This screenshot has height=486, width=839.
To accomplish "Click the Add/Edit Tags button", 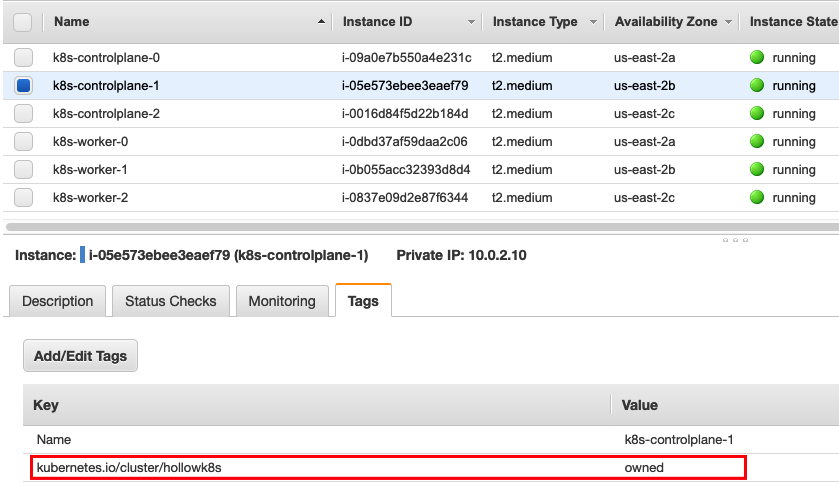I will pyautogui.click(x=81, y=356).
